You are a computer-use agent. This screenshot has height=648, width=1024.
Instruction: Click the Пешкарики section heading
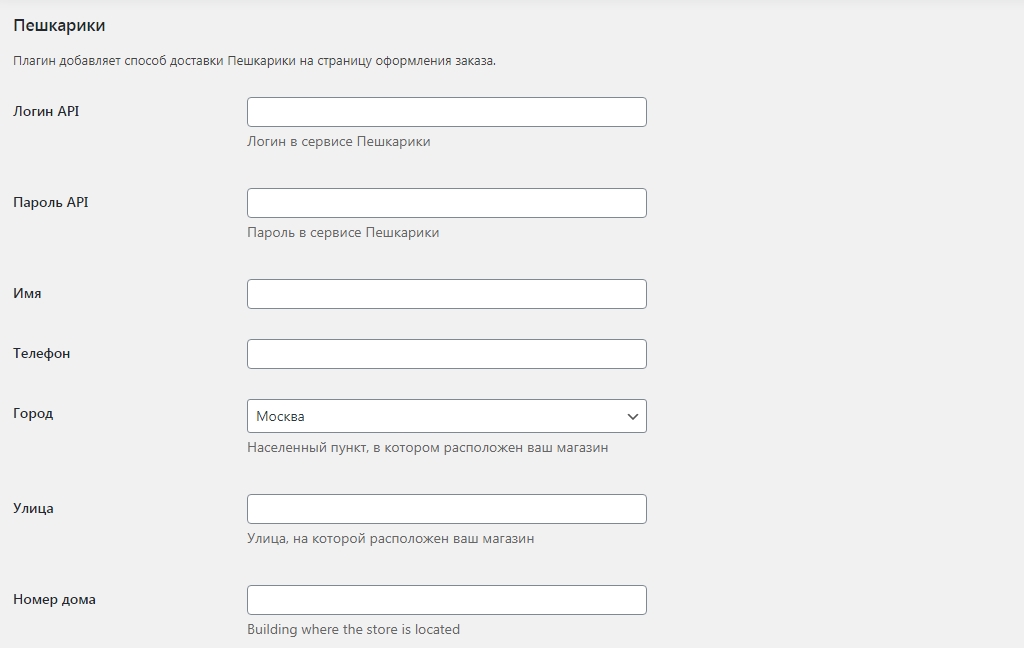click(59, 25)
